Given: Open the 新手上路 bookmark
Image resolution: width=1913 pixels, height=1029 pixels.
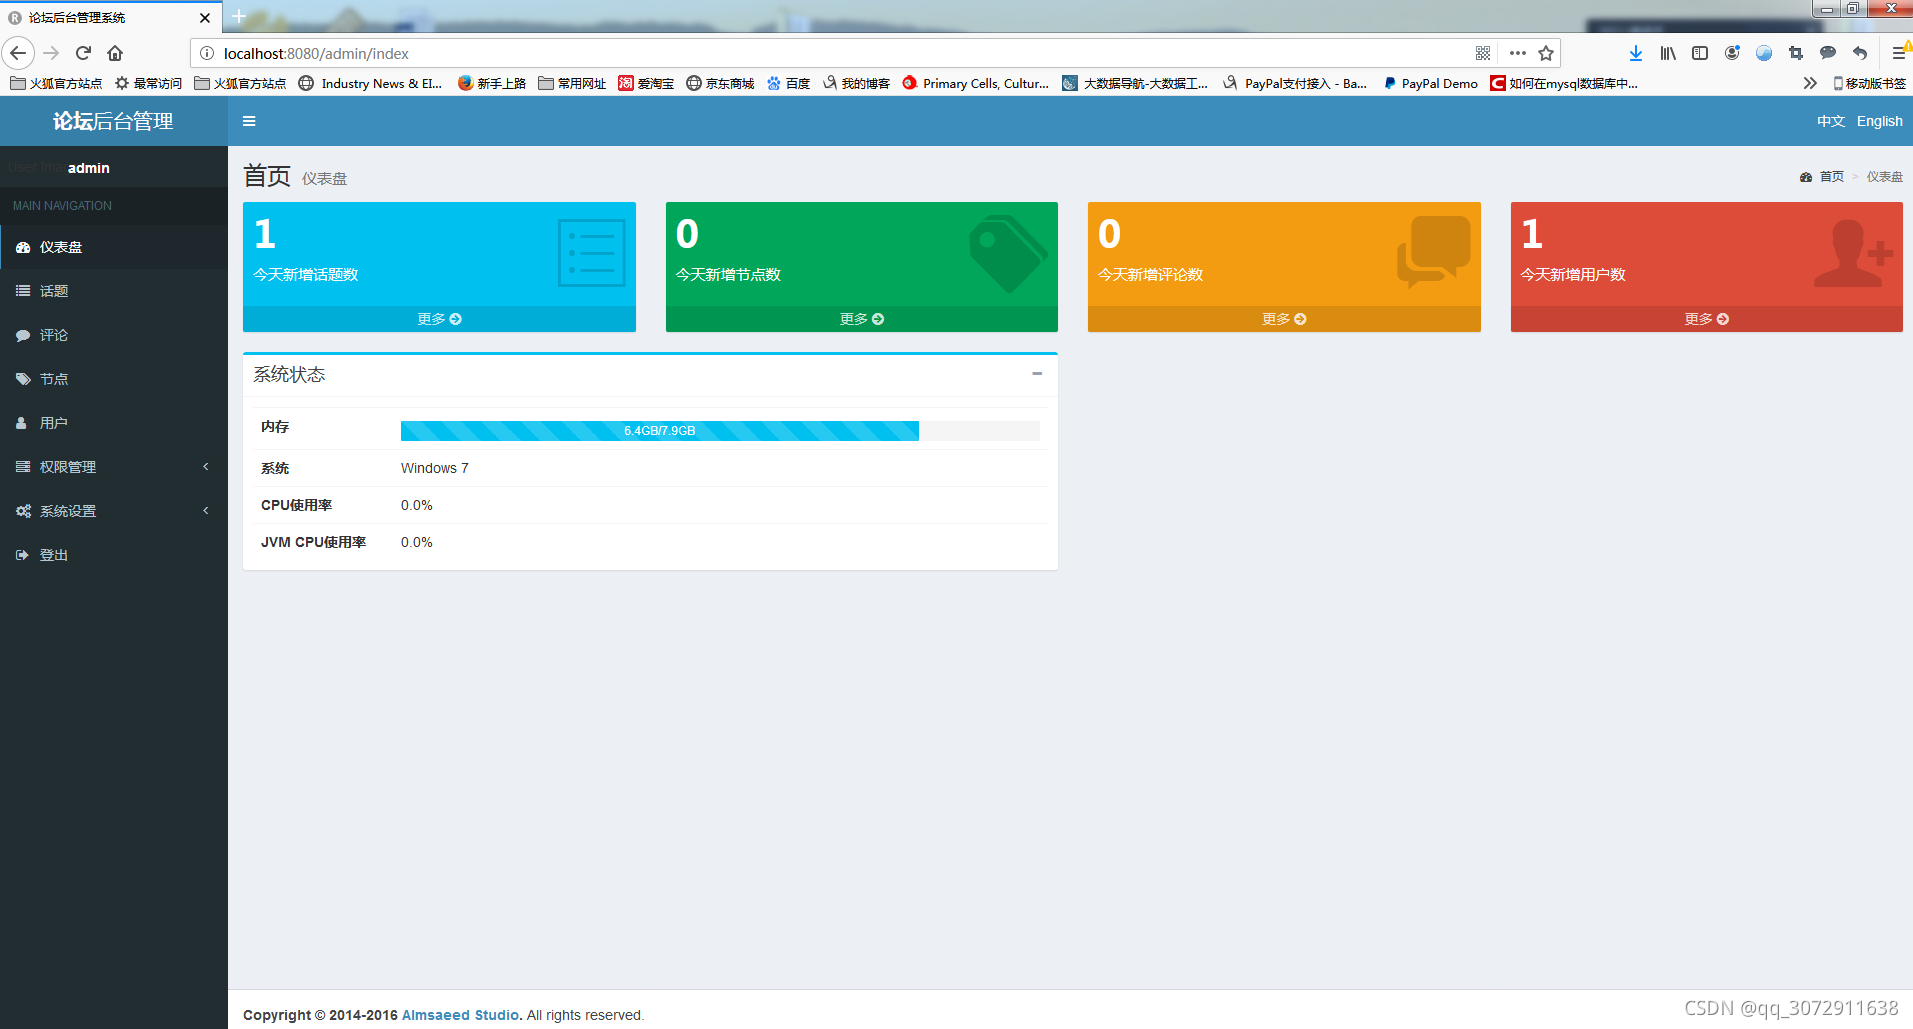Looking at the screenshot, I should point(492,83).
